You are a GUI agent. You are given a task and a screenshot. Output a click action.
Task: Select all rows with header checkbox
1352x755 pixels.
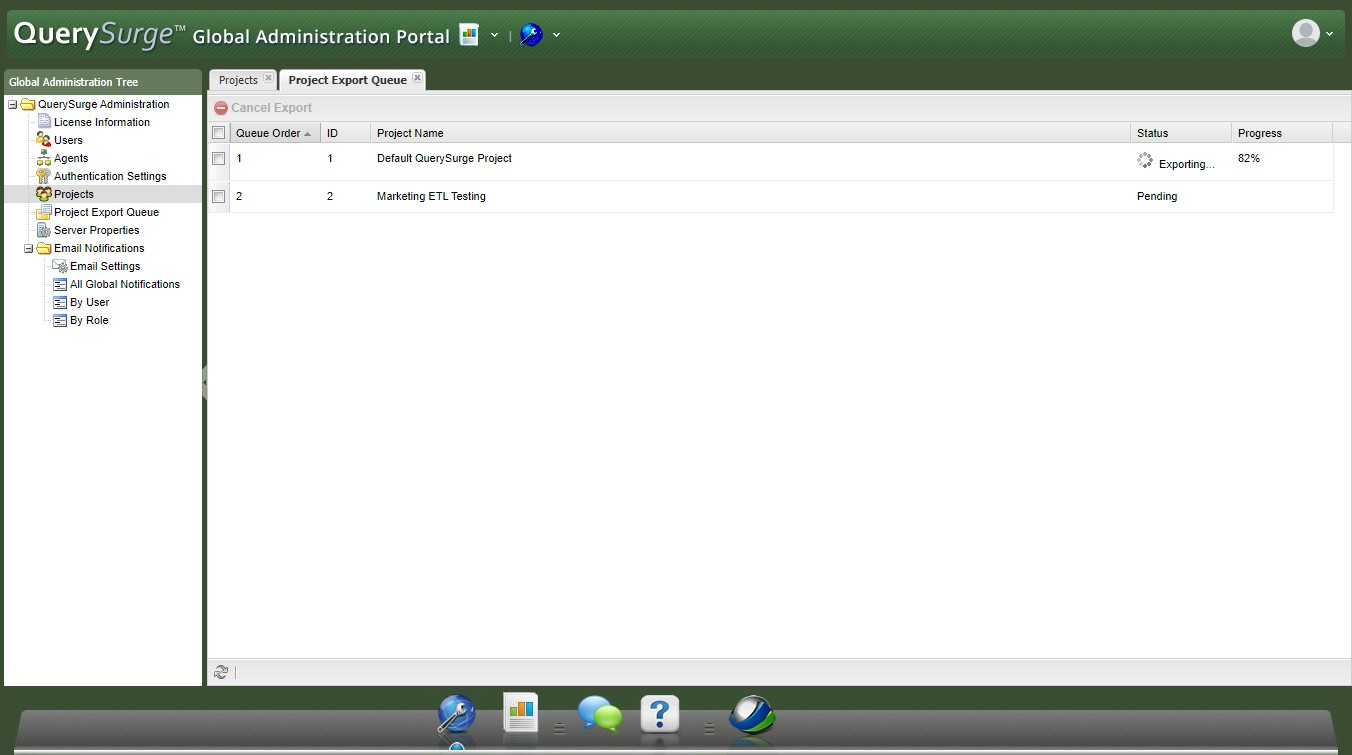219,133
